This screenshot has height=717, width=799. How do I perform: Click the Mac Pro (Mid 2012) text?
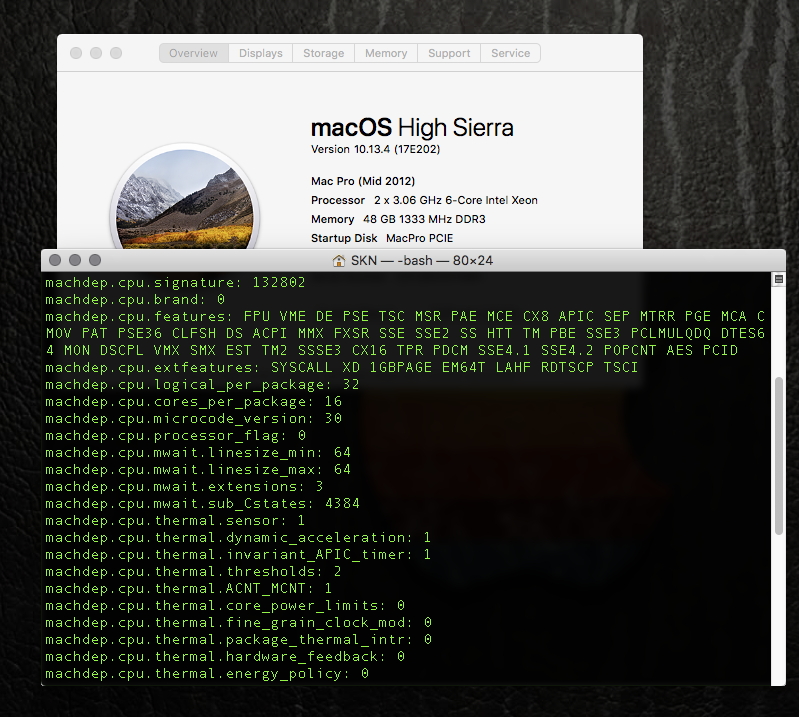pos(363,181)
